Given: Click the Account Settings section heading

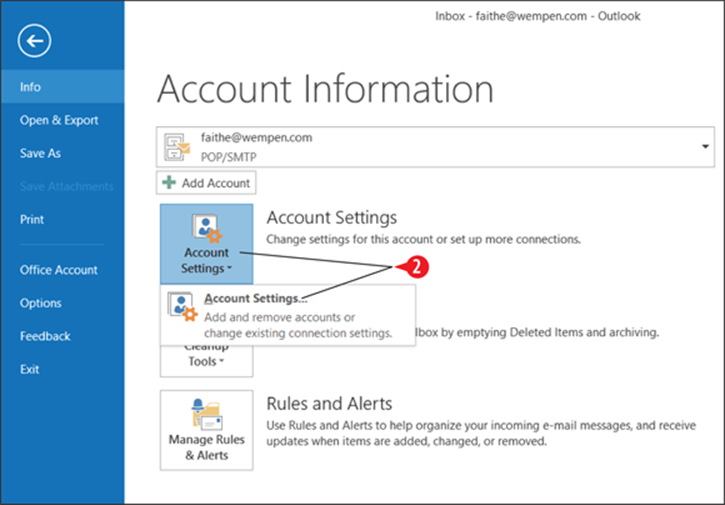Looking at the screenshot, I should 332,217.
